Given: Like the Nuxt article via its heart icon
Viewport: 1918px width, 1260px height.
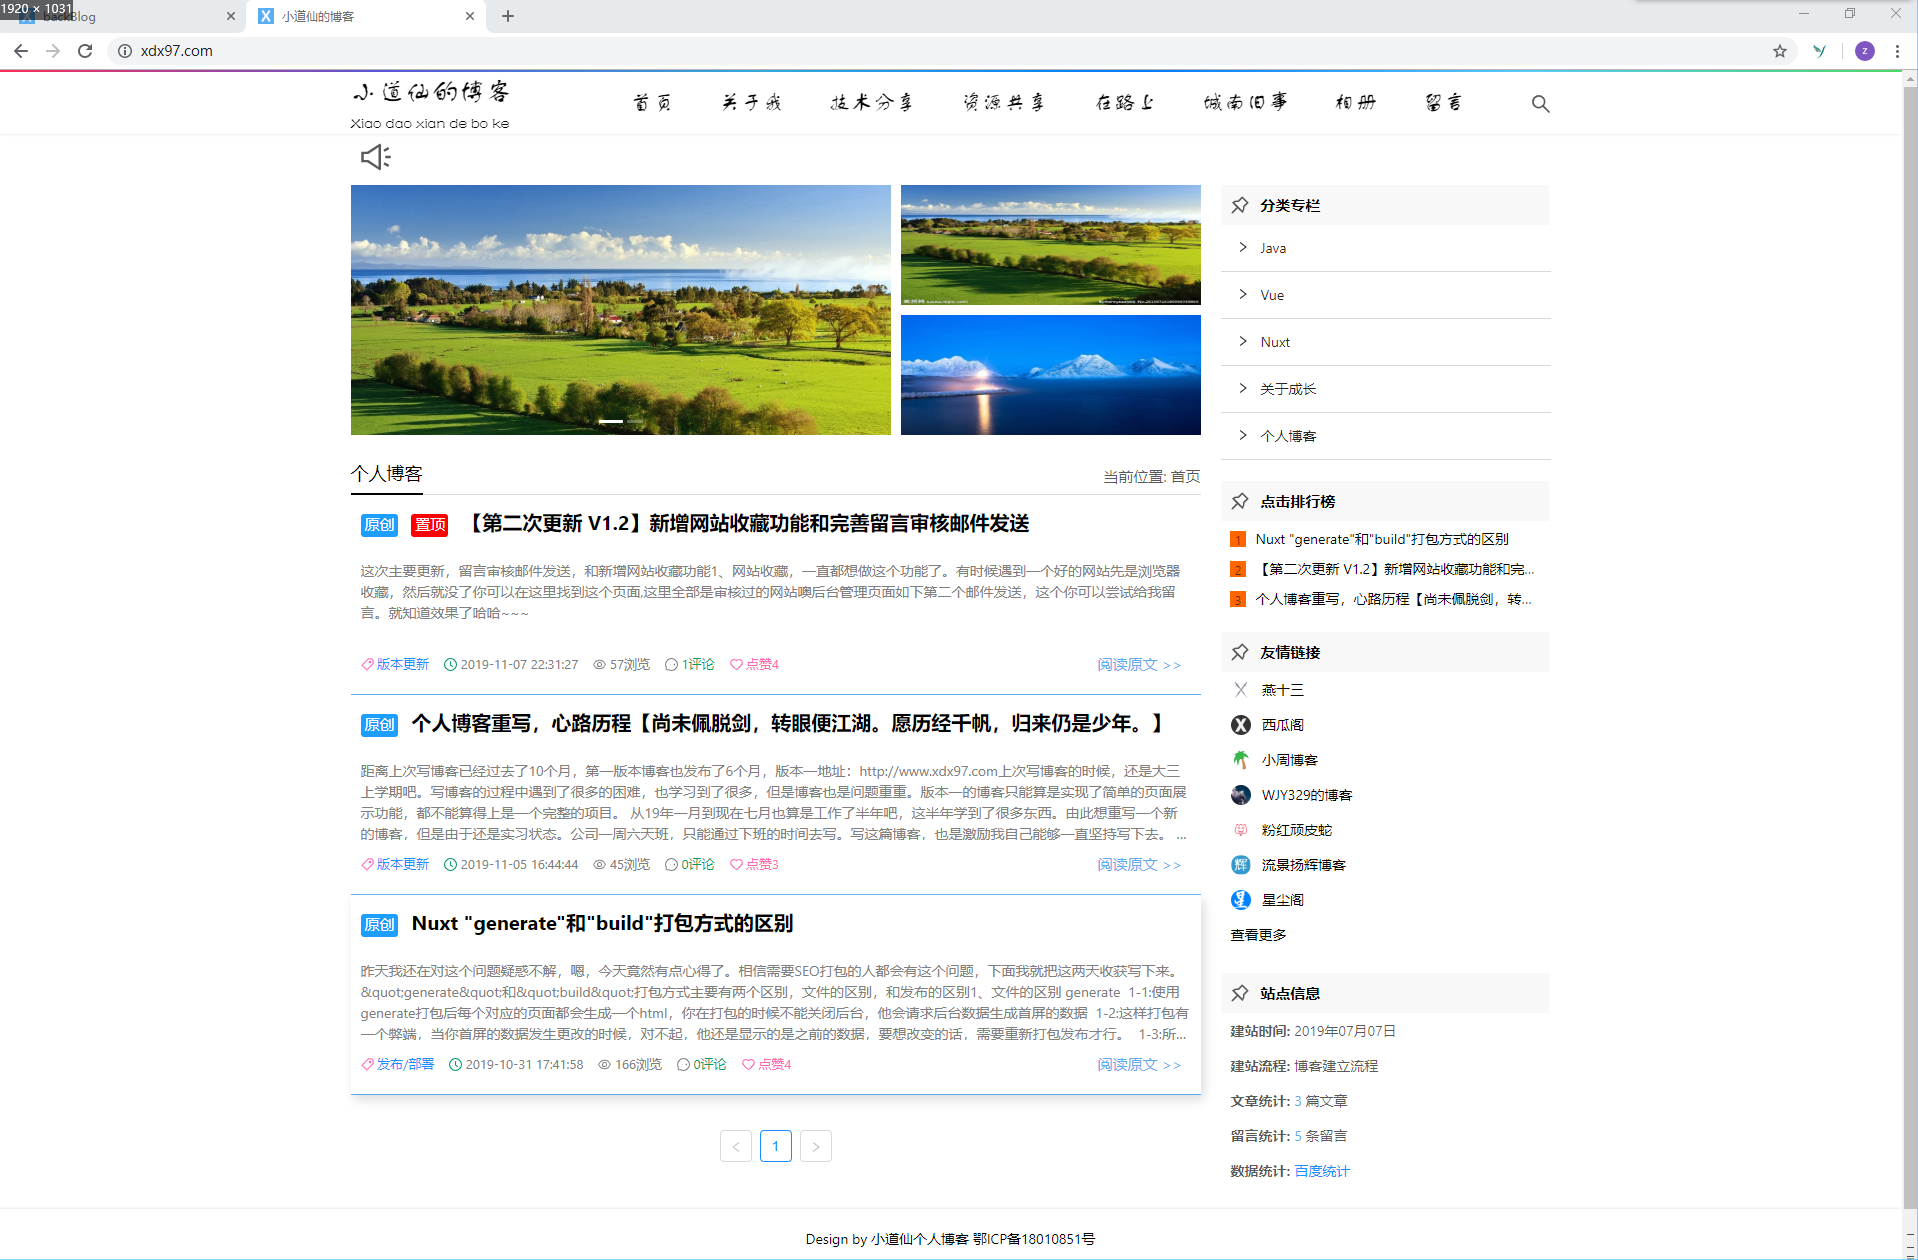Looking at the screenshot, I should [750, 1064].
